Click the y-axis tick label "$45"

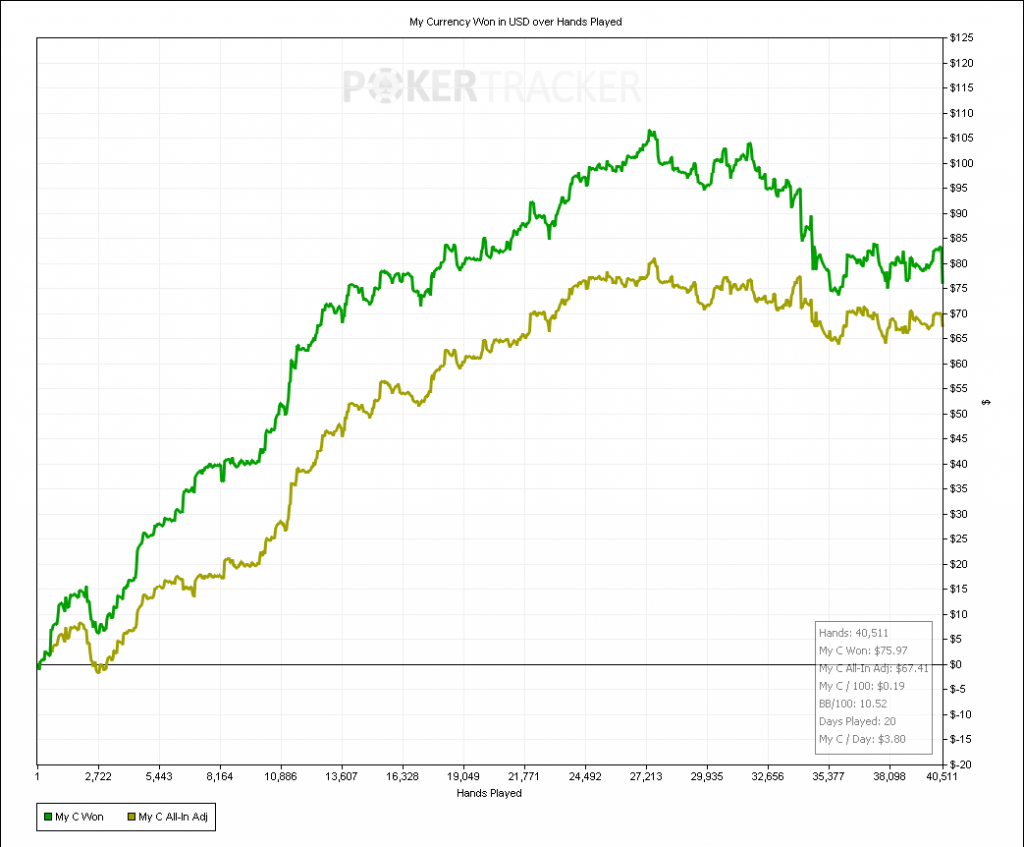pos(959,439)
